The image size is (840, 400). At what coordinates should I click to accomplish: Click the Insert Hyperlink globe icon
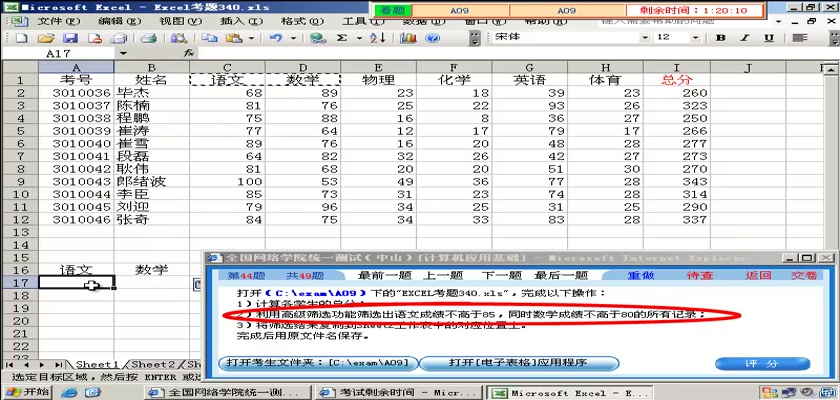coord(318,38)
